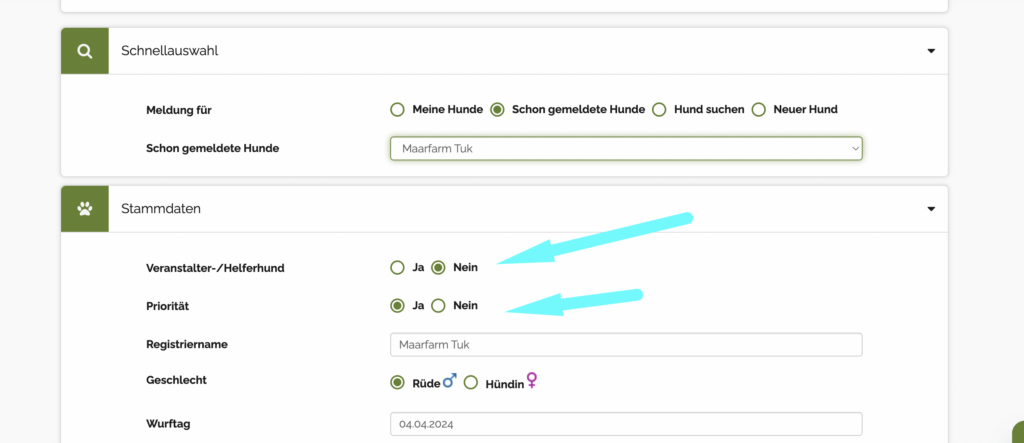Click the Wurftag date field
Image resolution: width=1024 pixels, height=443 pixels.
(626, 424)
